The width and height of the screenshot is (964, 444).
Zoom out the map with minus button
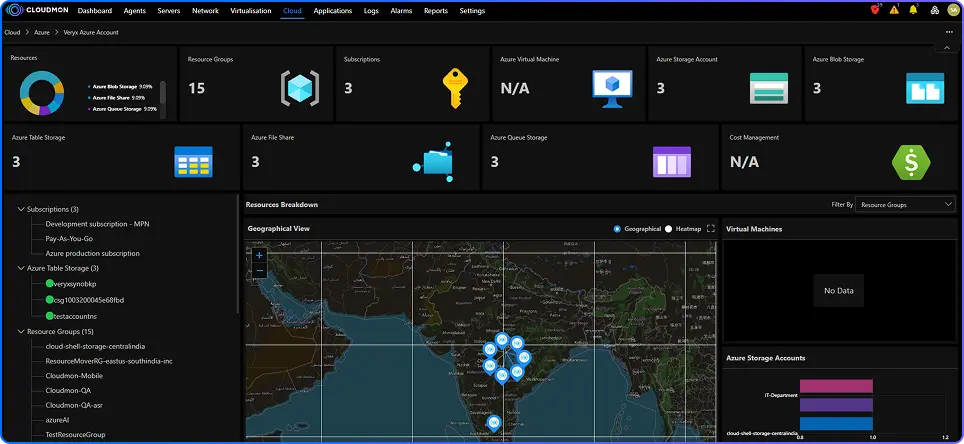tap(259, 271)
